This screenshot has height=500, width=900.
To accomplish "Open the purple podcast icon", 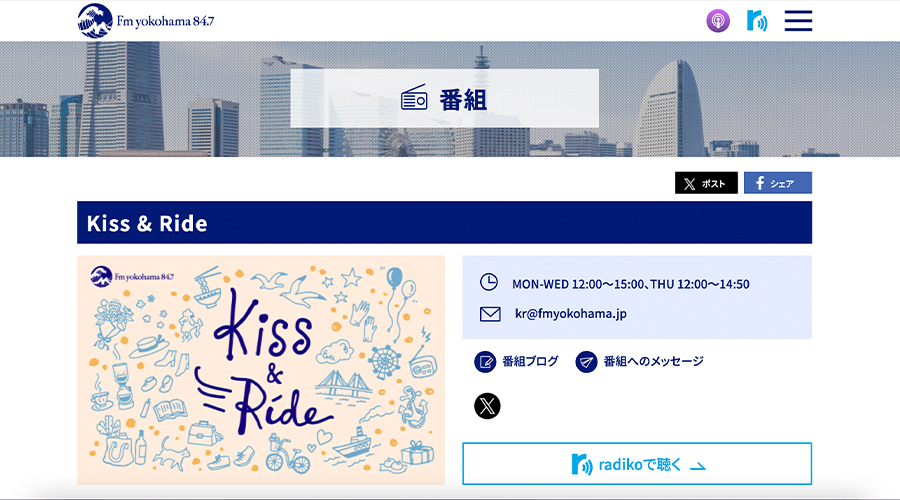I will pyautogui.click(x=717, y=21).
